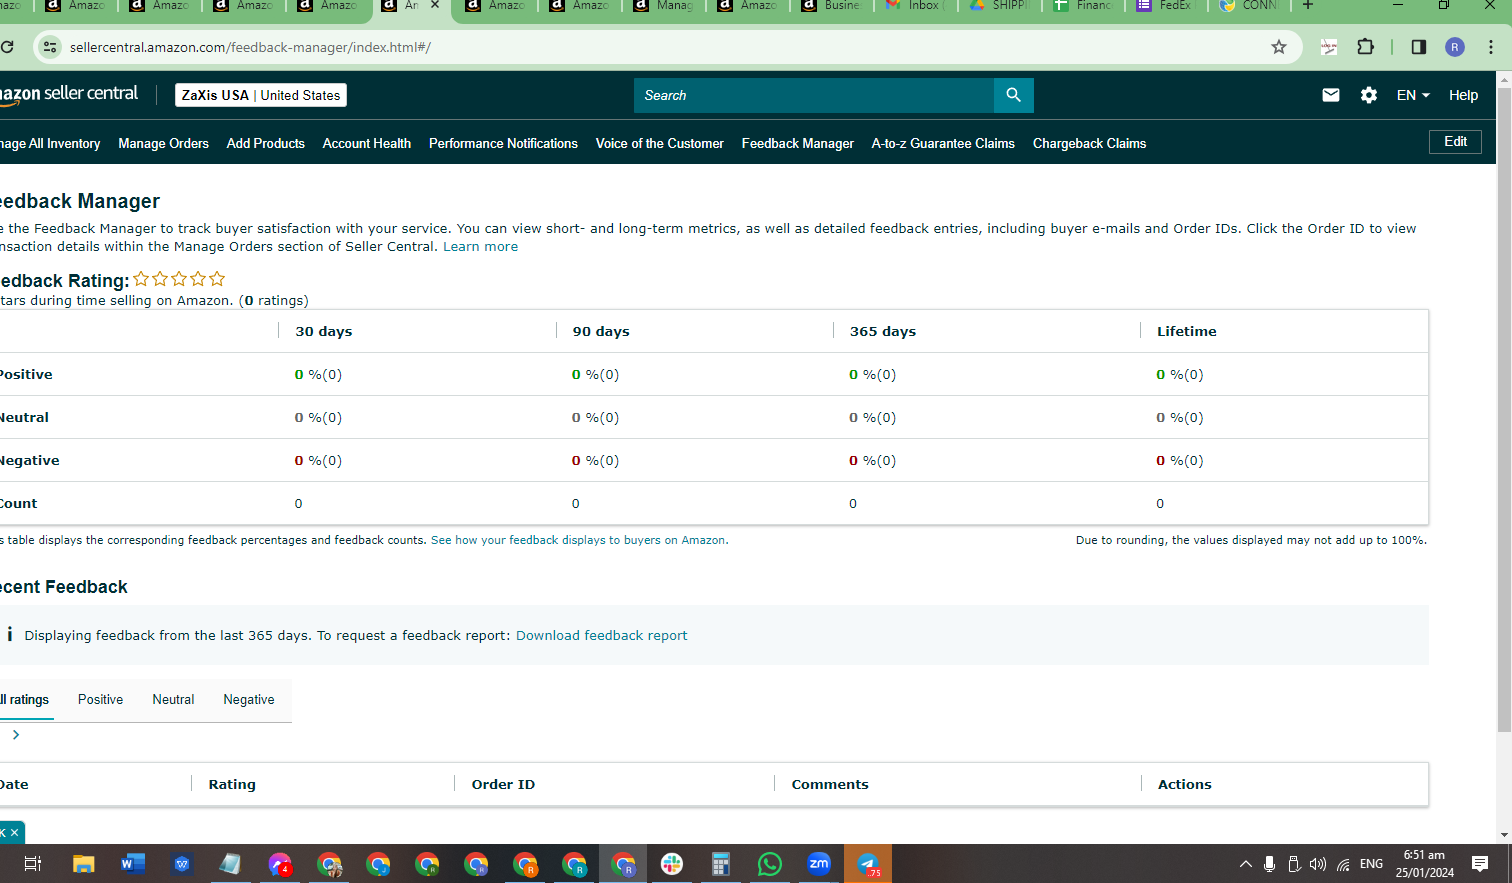Select the Positive feedback tab
Viewport: 1512px width, 883px height.
(101, 700)
